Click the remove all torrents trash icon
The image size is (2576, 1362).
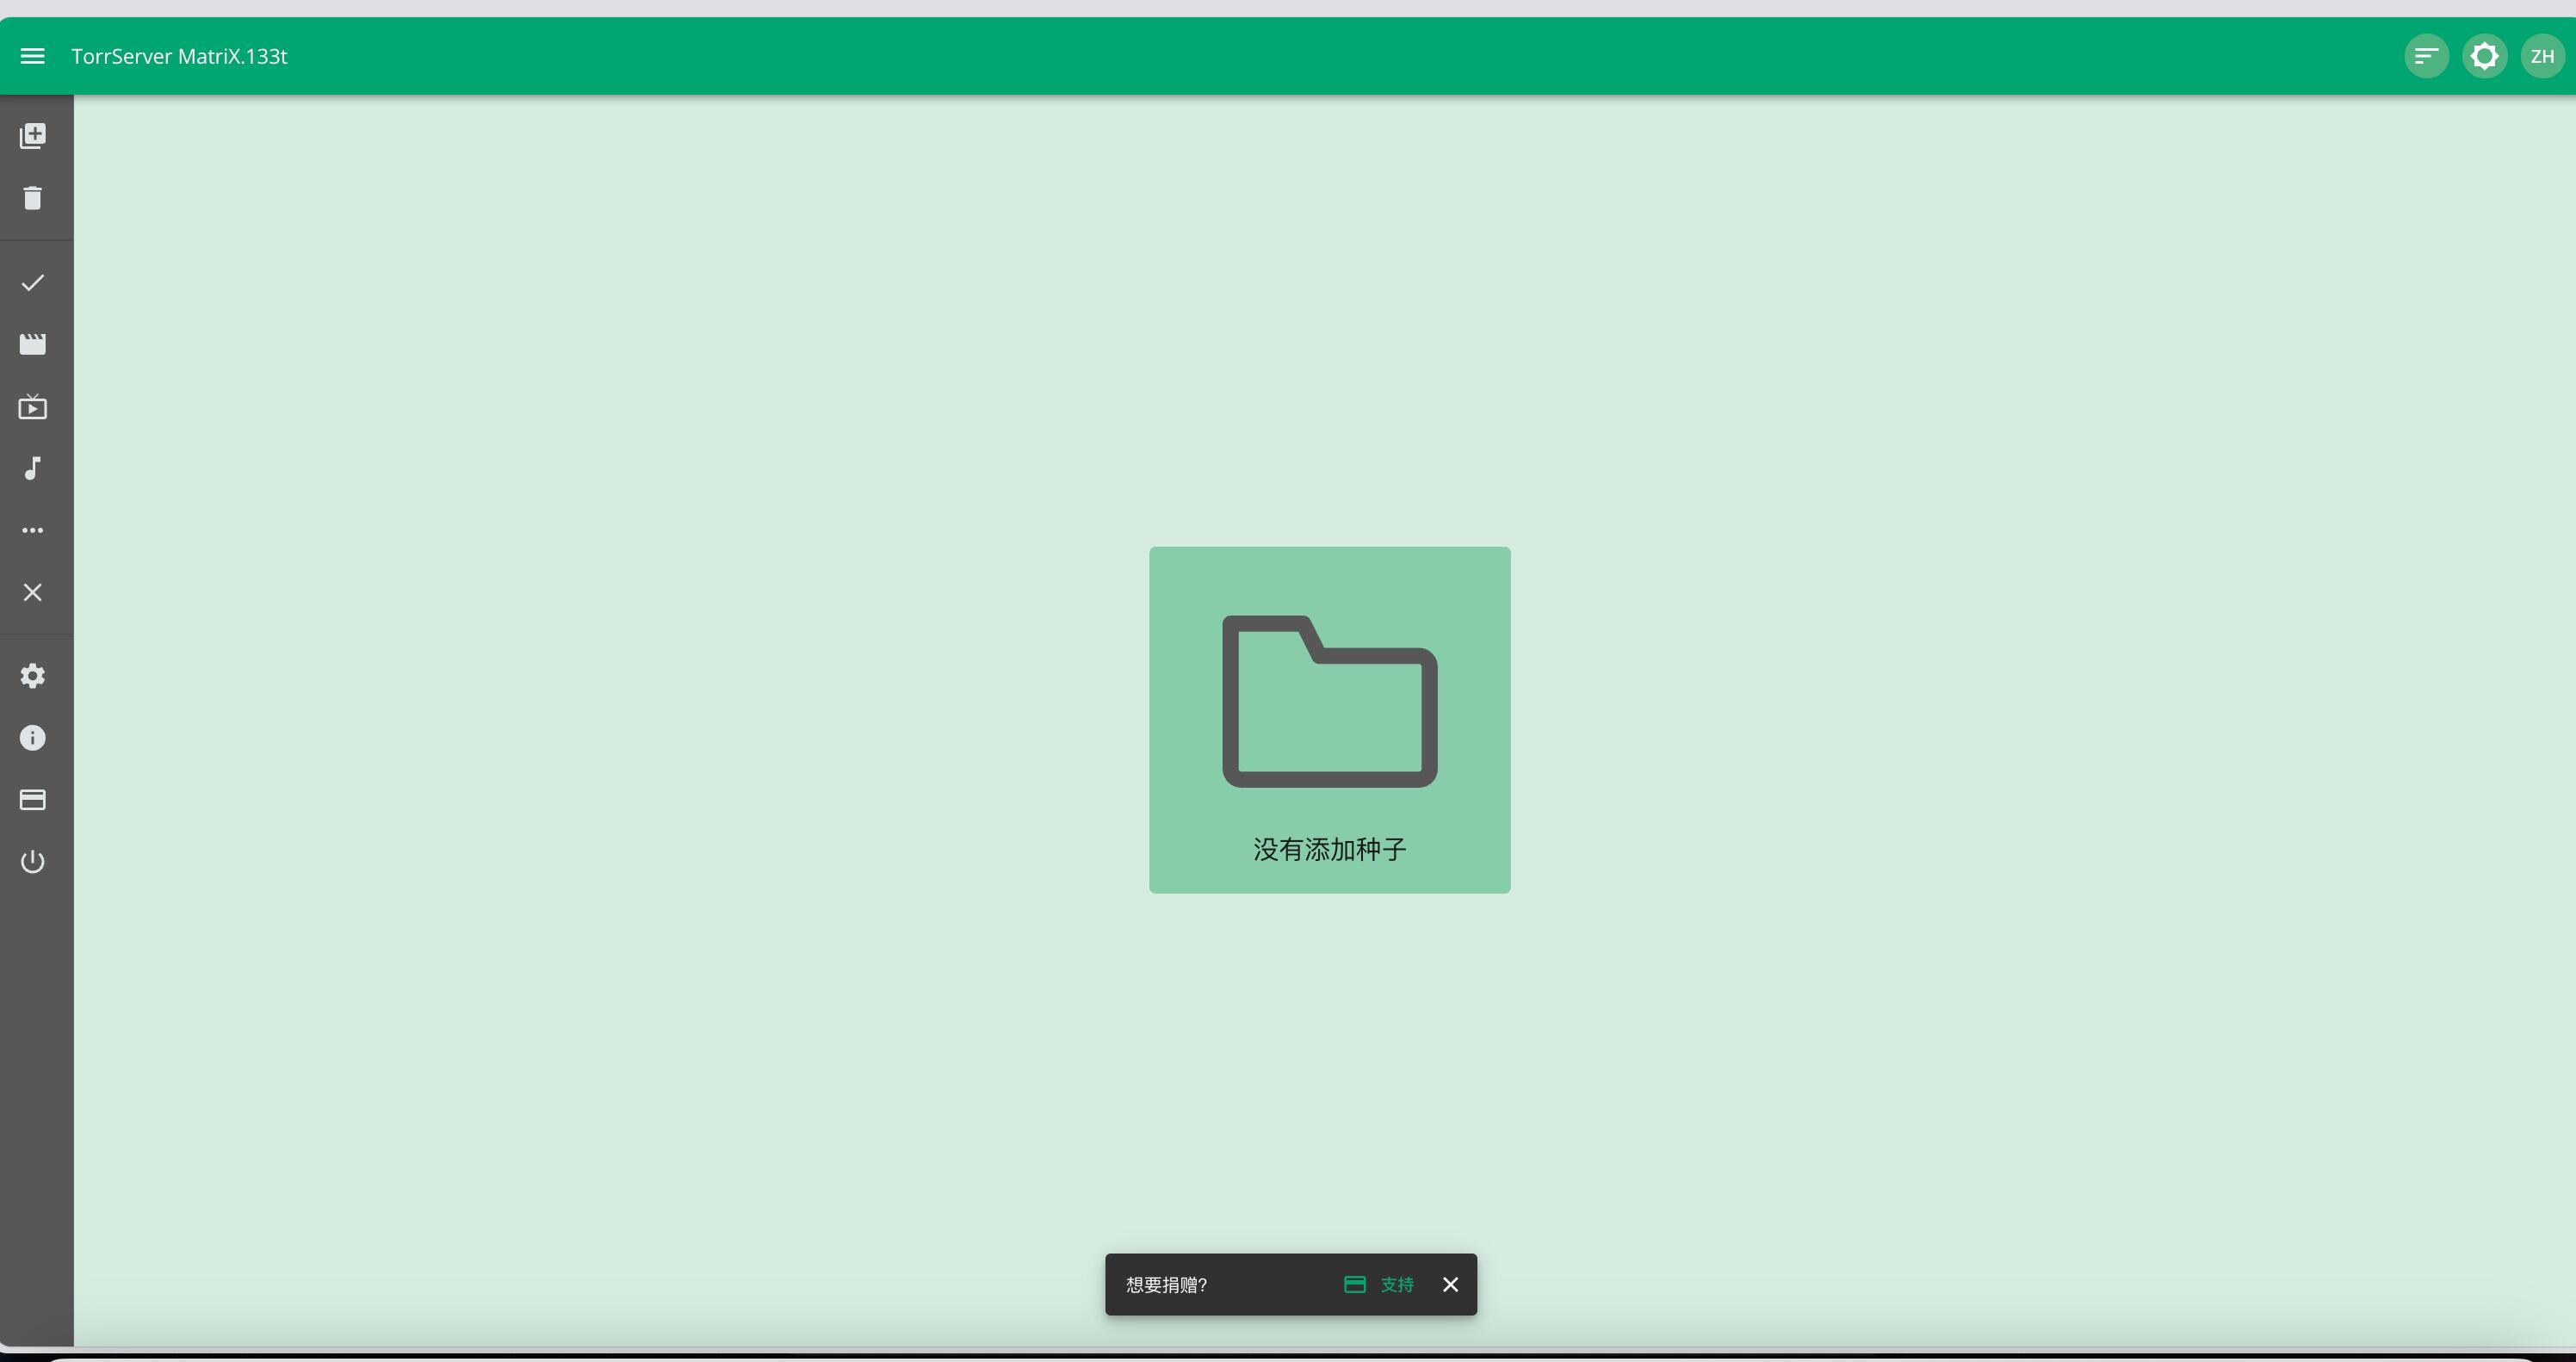(x=32, y=198)
